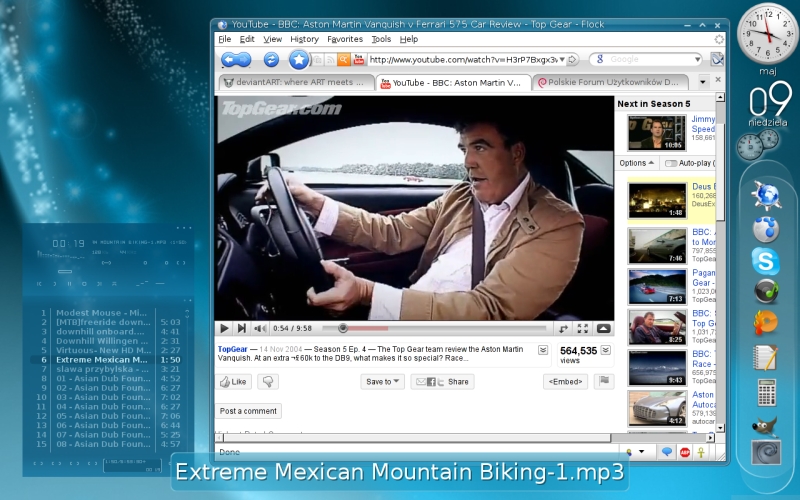The width and height of the screenshot is (800, 500).
Task: Click the Like button
Action: click(x=234, y=382)
